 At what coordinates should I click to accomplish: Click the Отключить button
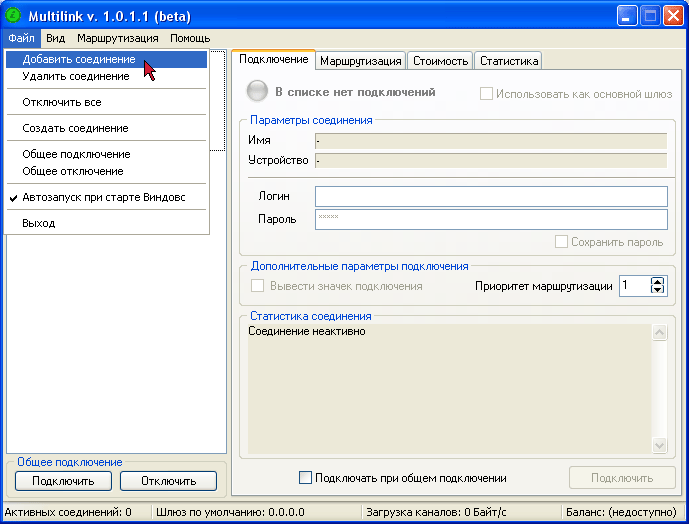click(168, 481)
